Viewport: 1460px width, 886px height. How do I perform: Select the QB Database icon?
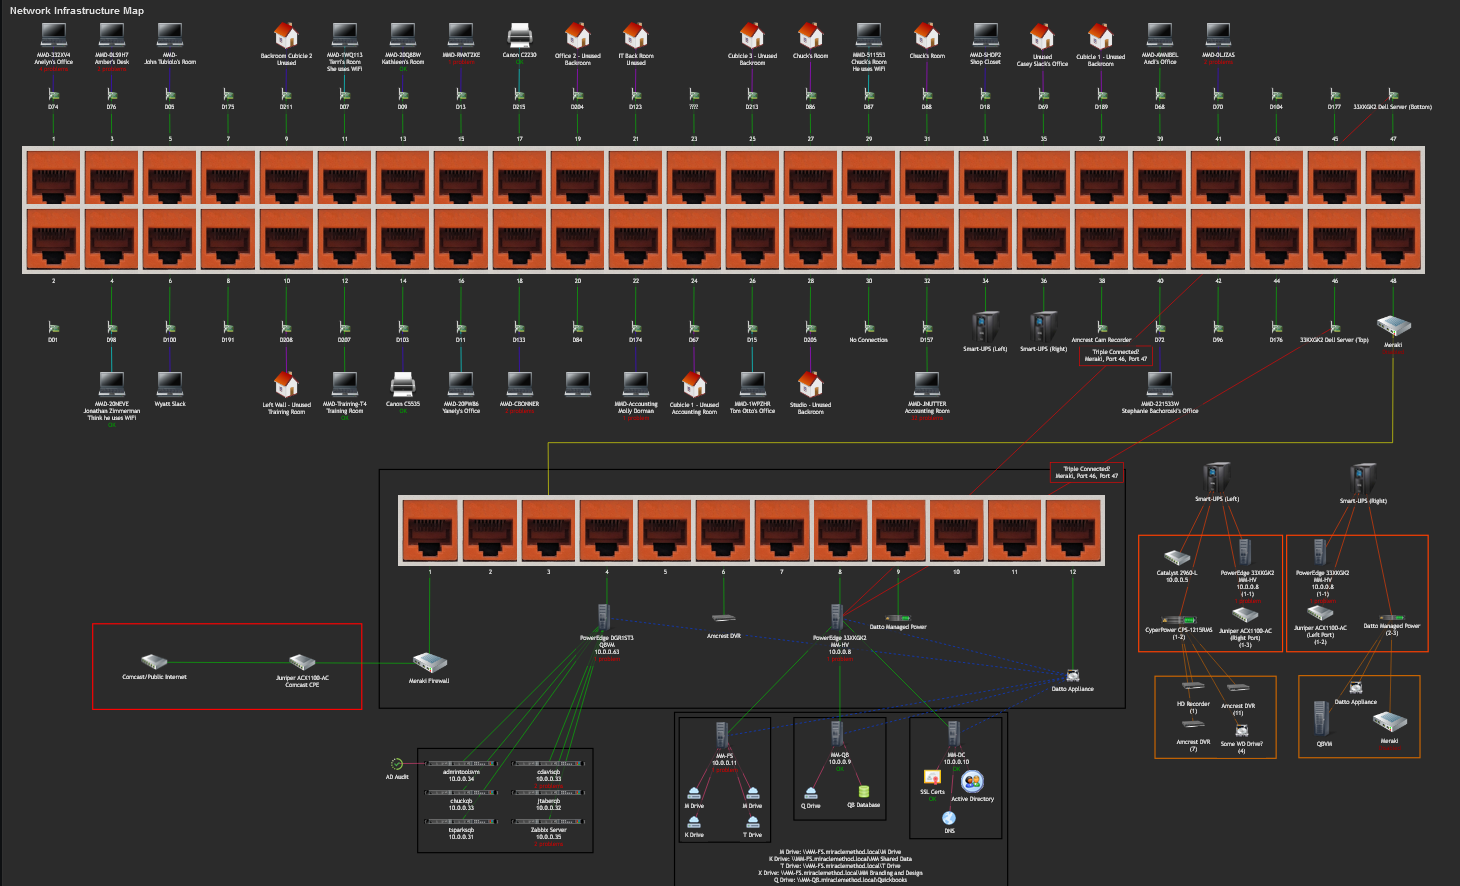(x=864, y=792)
